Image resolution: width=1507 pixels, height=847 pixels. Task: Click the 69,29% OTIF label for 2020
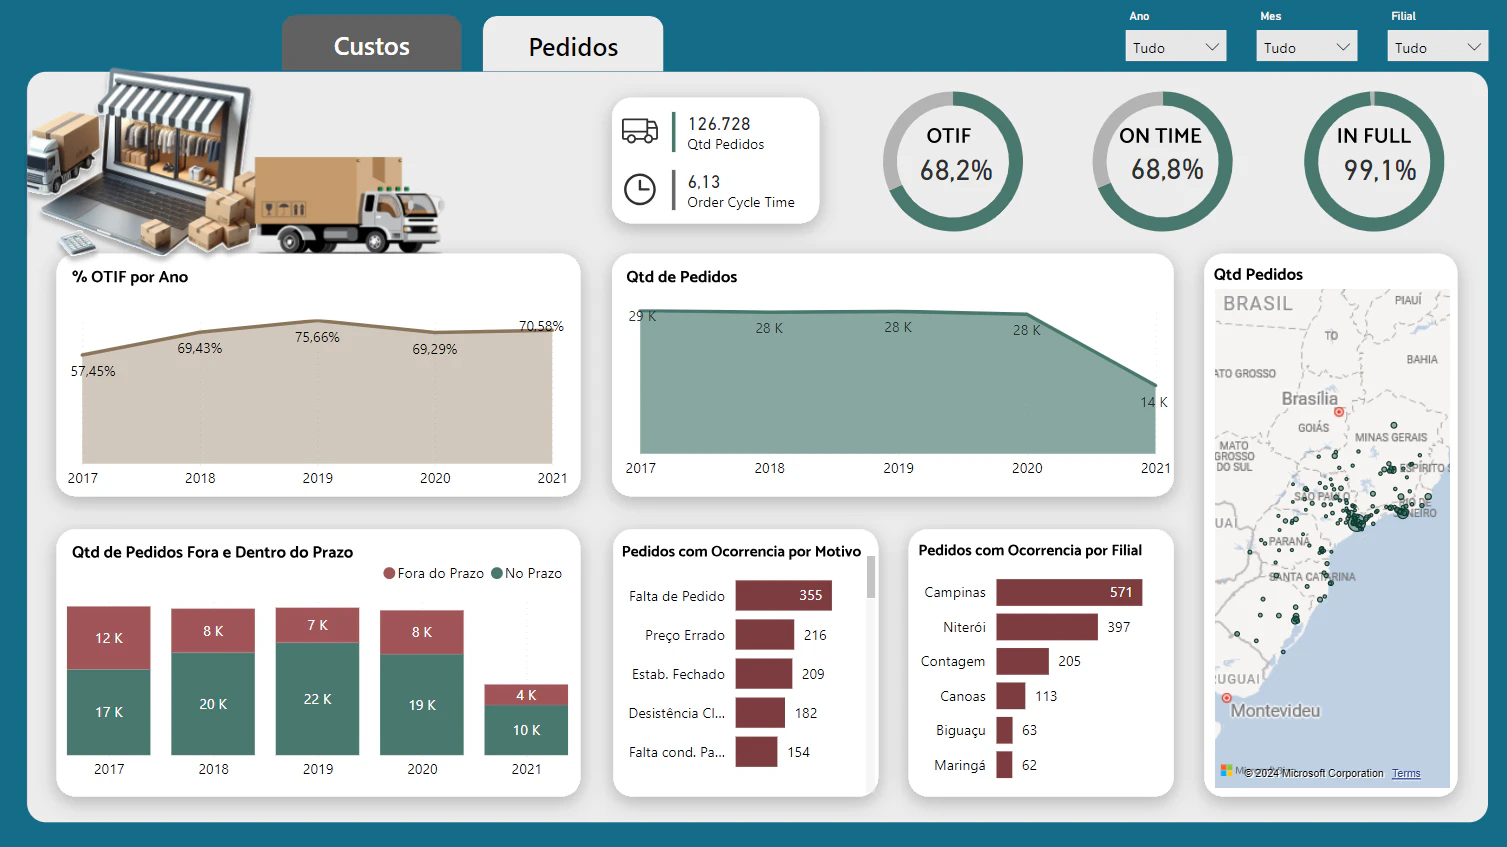435,349
